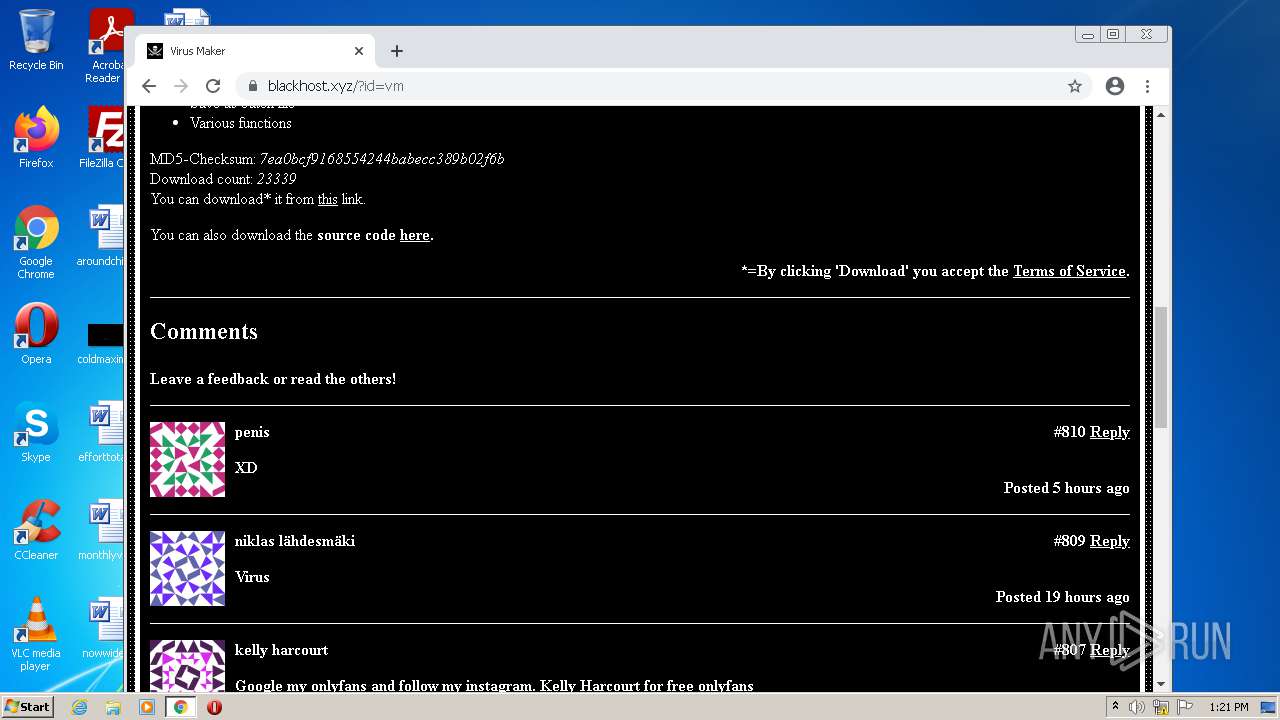Open the Recycle Bin desktop icon
The width and height of the screenshot is (1280, 720).
tap(36, 41)
